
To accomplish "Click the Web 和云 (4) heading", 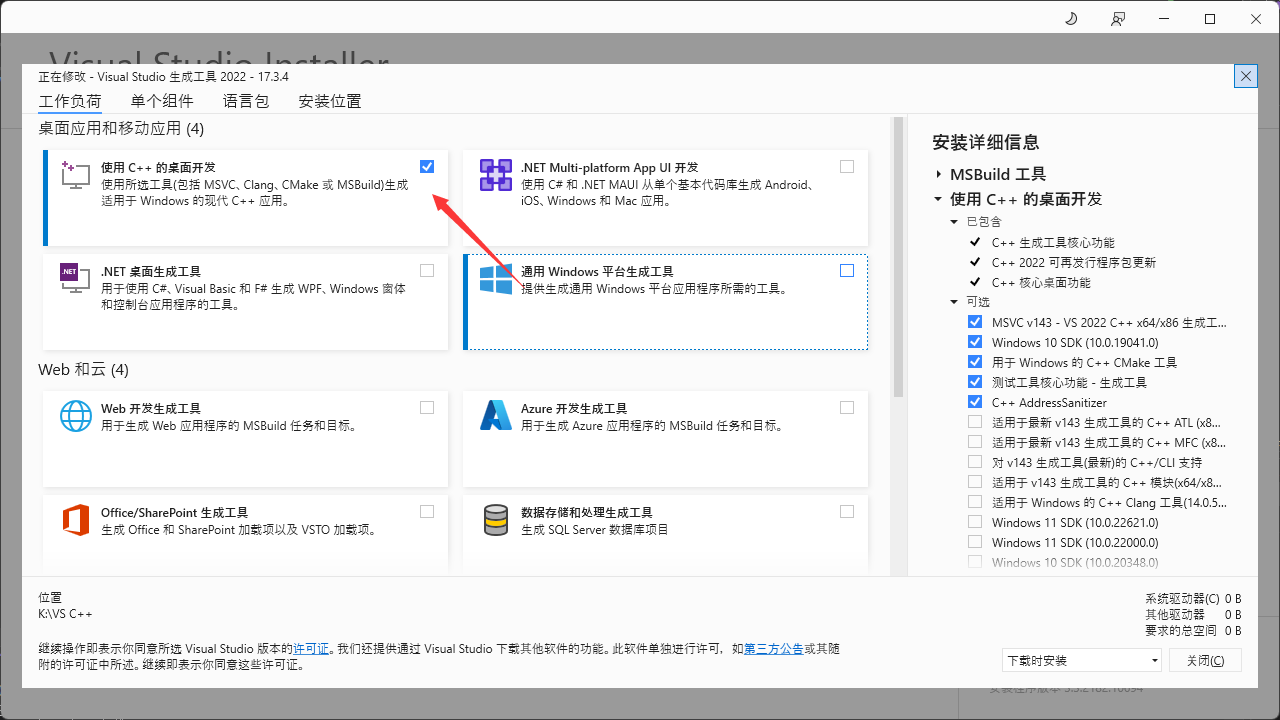I will pos(84,369).
